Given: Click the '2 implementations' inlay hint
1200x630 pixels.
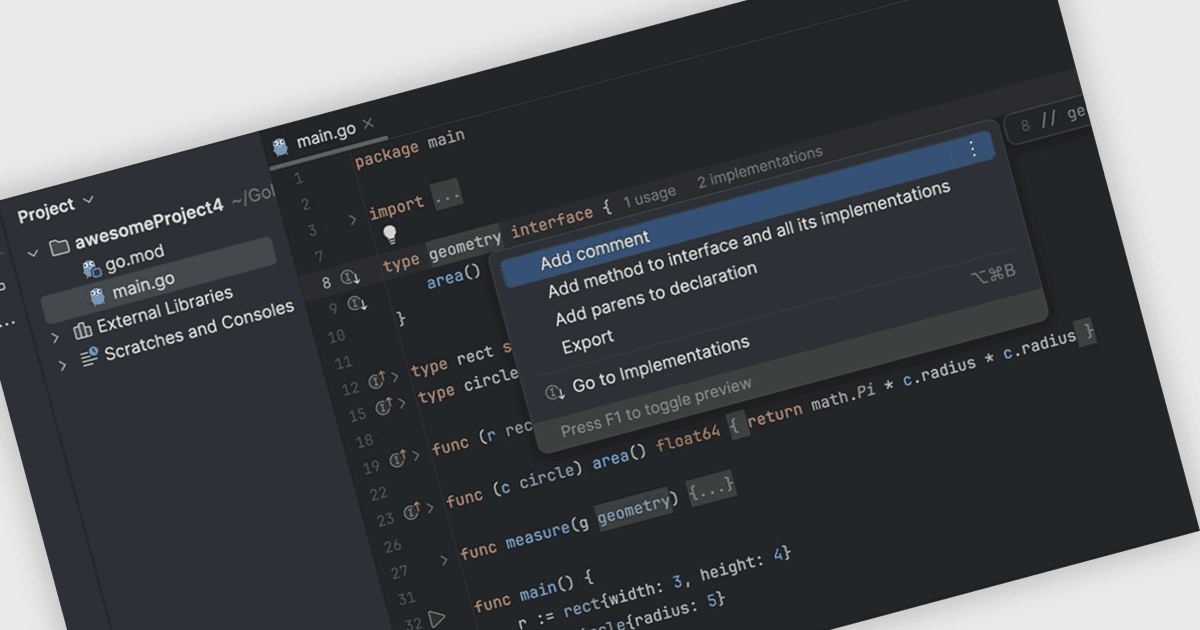Looking at the screenshot, I should coord(760,168).
